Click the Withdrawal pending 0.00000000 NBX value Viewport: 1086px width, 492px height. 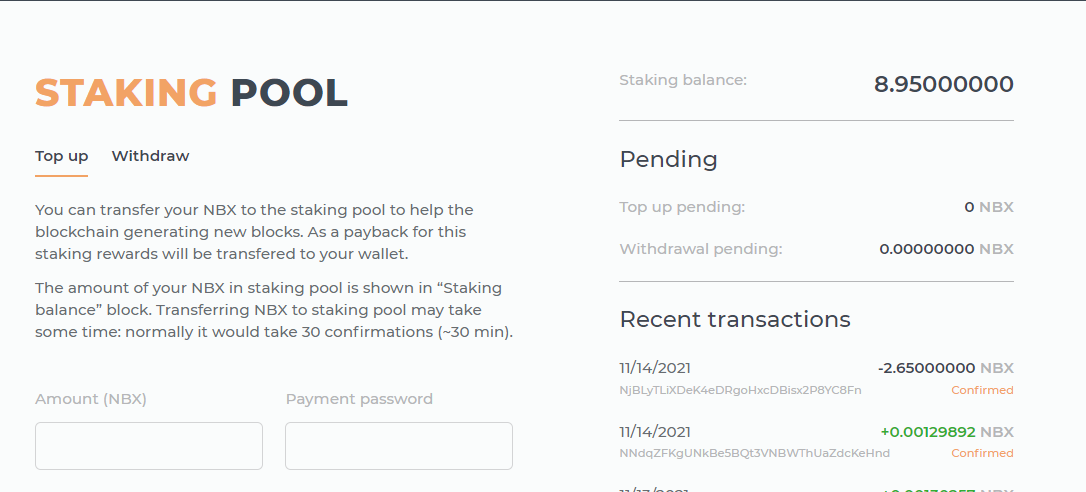[x=947, y=249]
